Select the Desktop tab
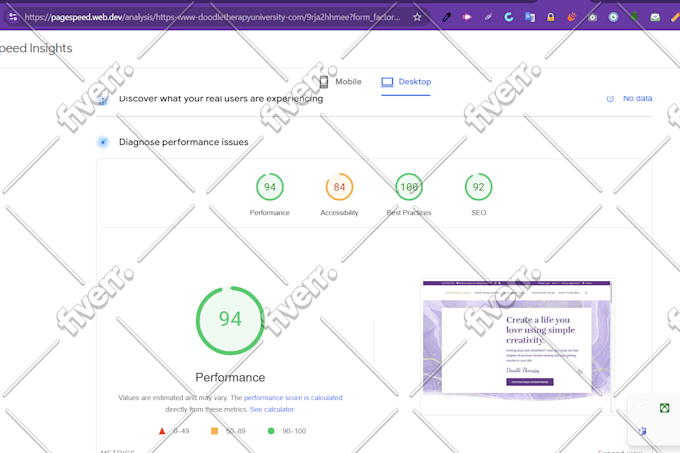 tap(406, 81)
